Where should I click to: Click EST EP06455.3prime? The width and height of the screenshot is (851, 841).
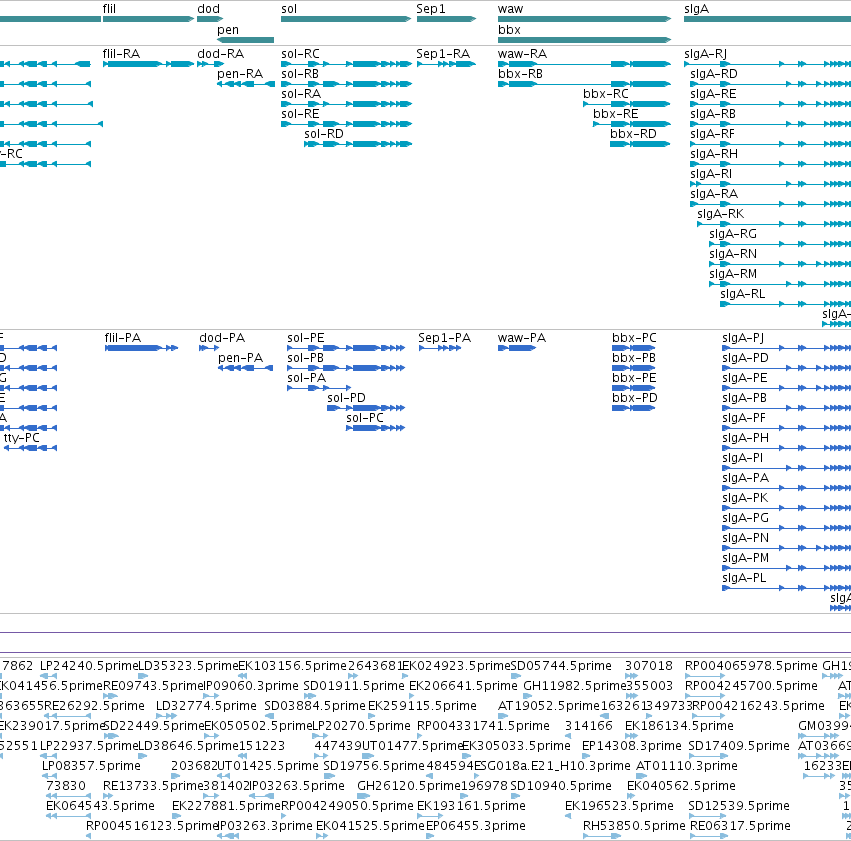[430, 837]
